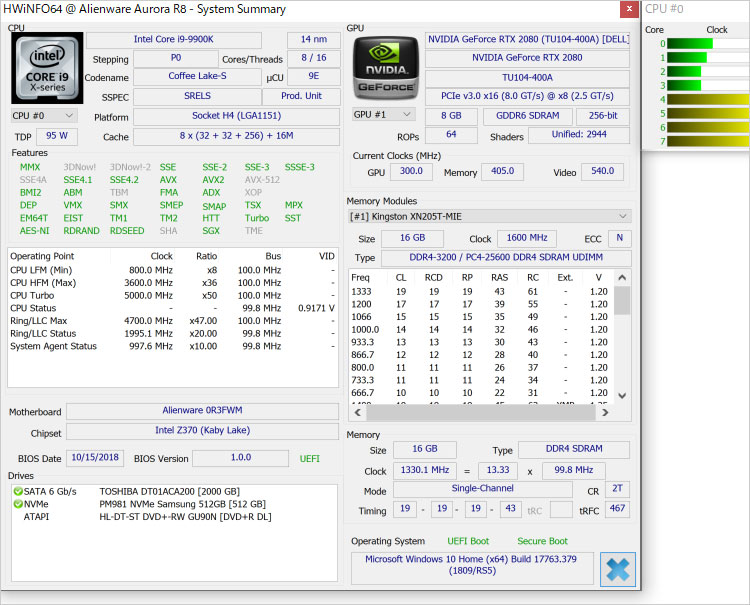The image size is (750, 605).
Task: Click the Intel Z370 (Kaby Lake) chipset field
Action: [202, 430]
